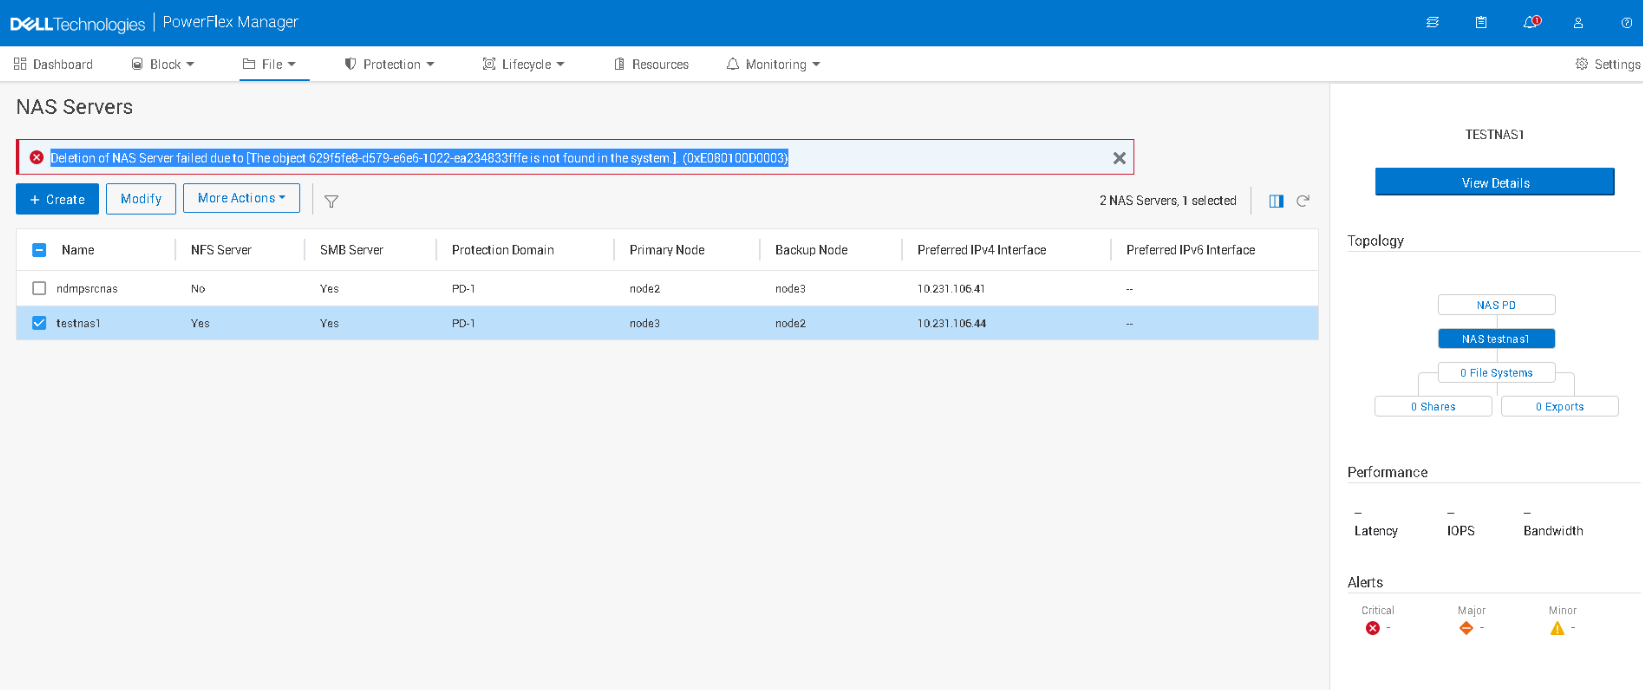The height and width of the screenshot is (690, 1643).
Task: Toggle the select-all header checkbox
Action: [x=39, y=250]
